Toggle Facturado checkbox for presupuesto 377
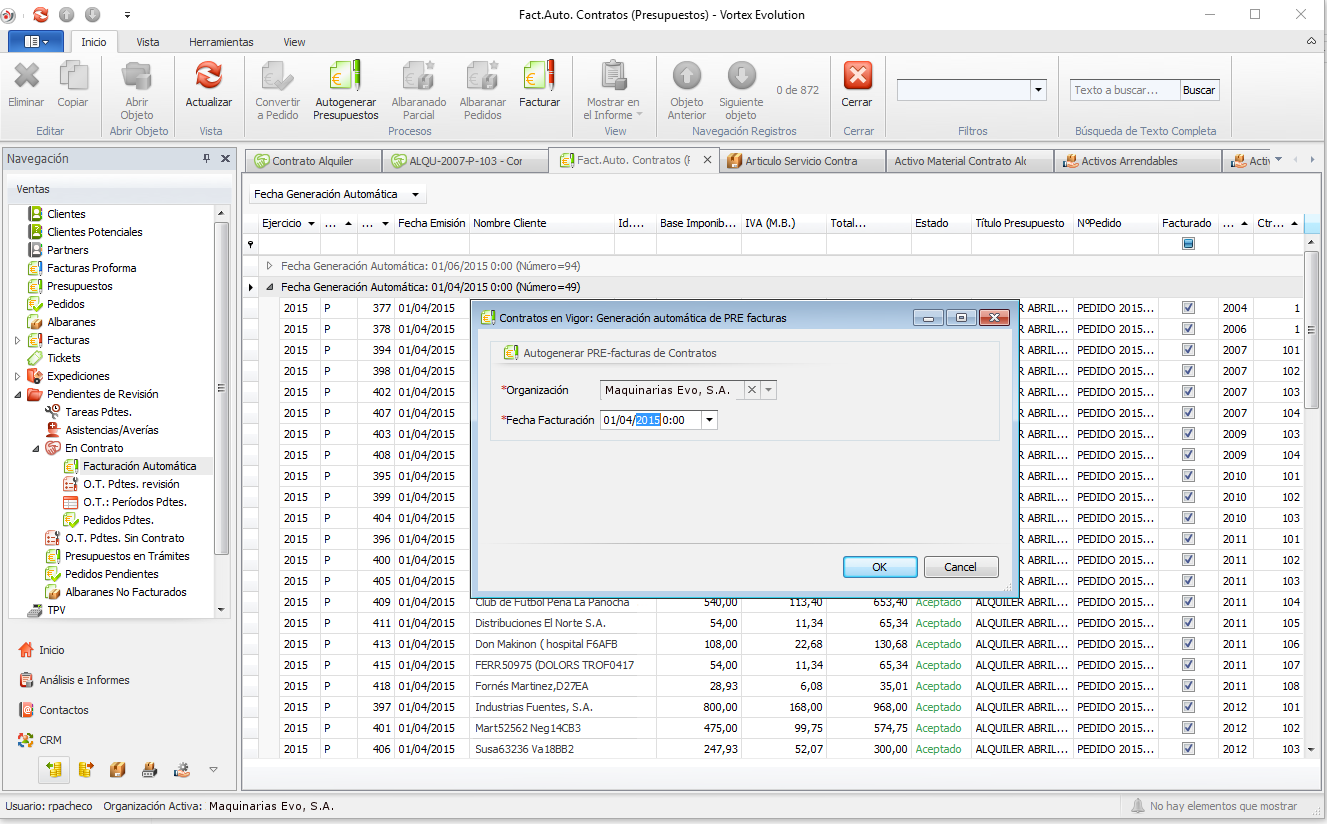 point(1188,308)
